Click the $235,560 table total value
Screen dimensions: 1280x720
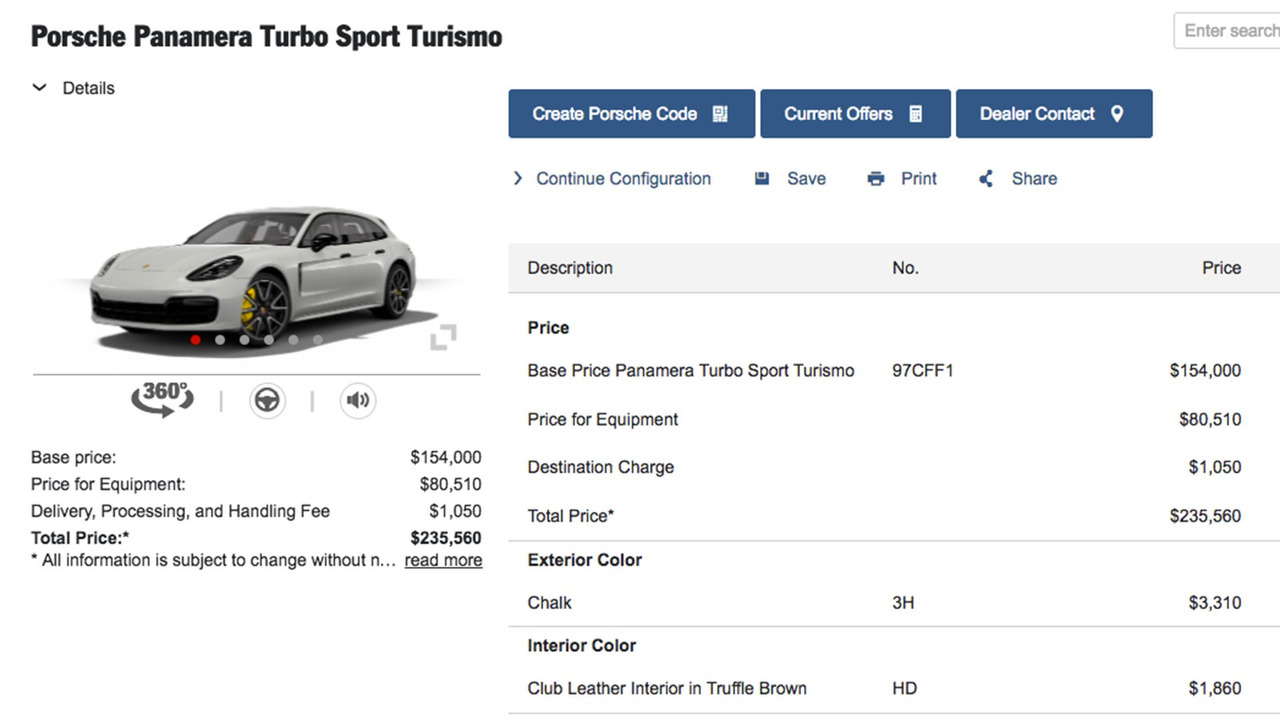click(x=1205, y=516)
